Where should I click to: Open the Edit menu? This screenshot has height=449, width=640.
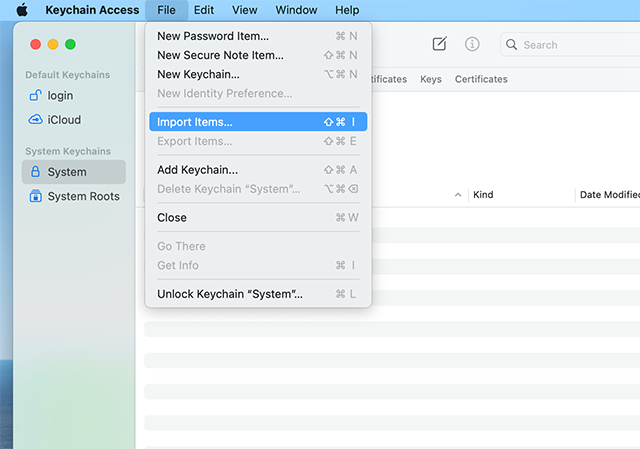(204, 10)
